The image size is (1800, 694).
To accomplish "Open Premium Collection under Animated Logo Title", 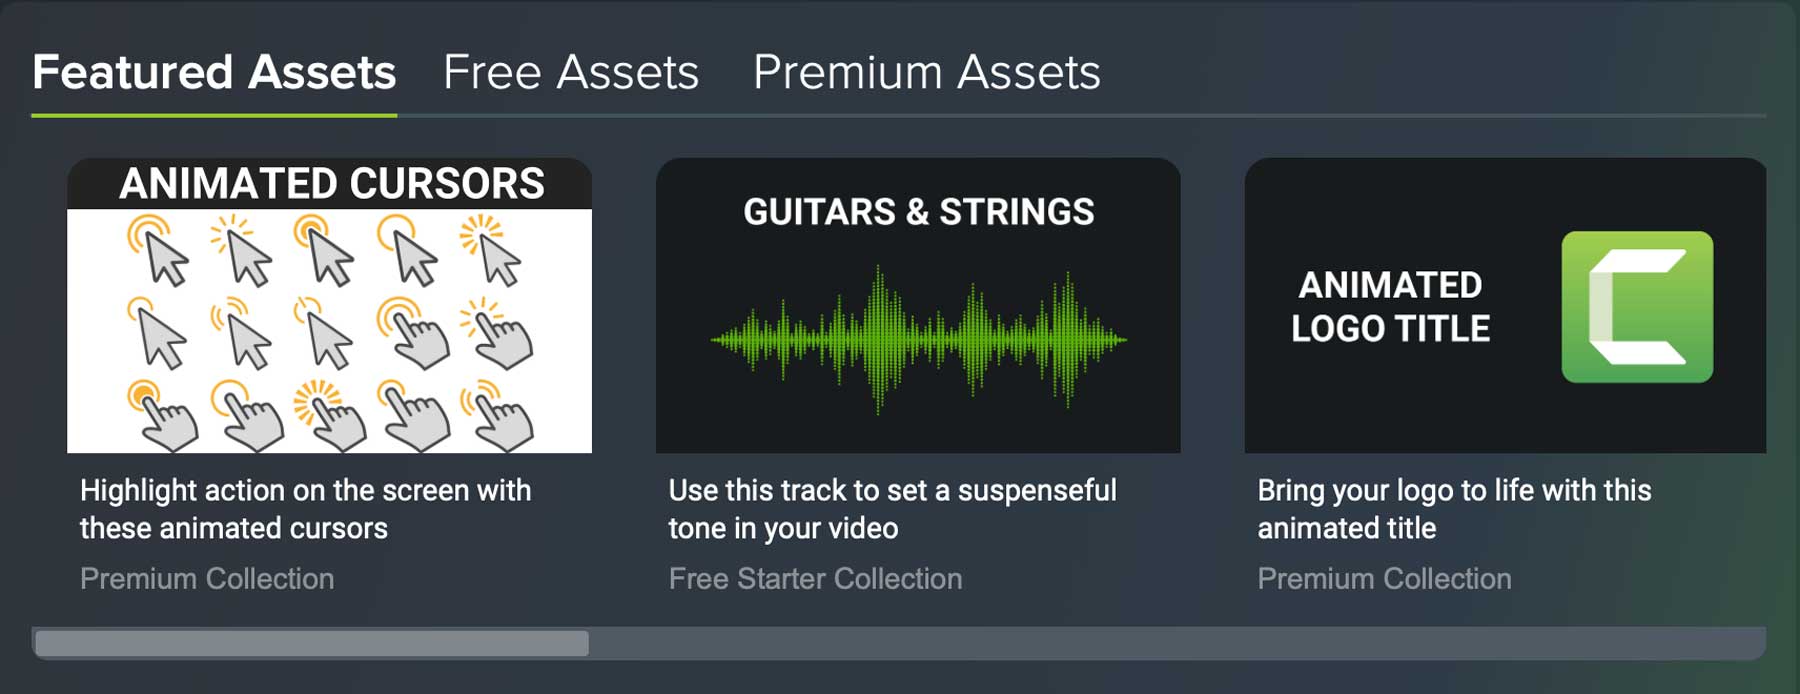I will click(x=1385, y=578).
